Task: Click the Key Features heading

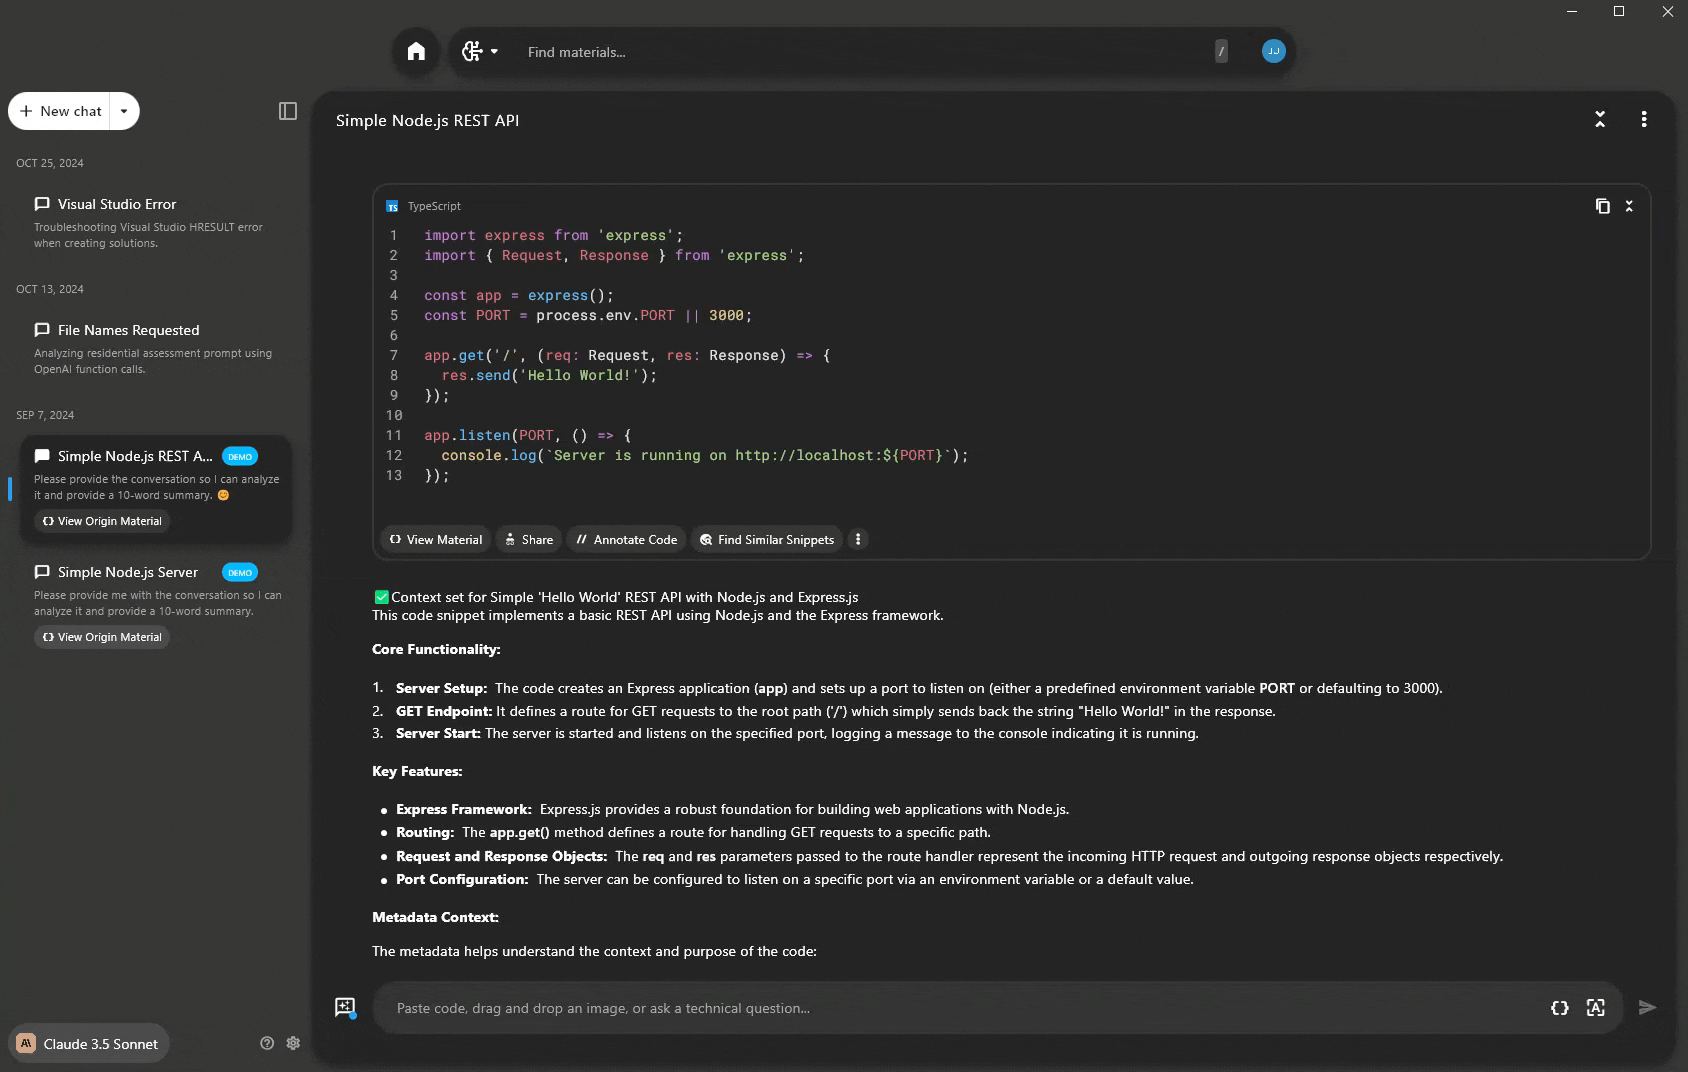Action: coord(417,771)
